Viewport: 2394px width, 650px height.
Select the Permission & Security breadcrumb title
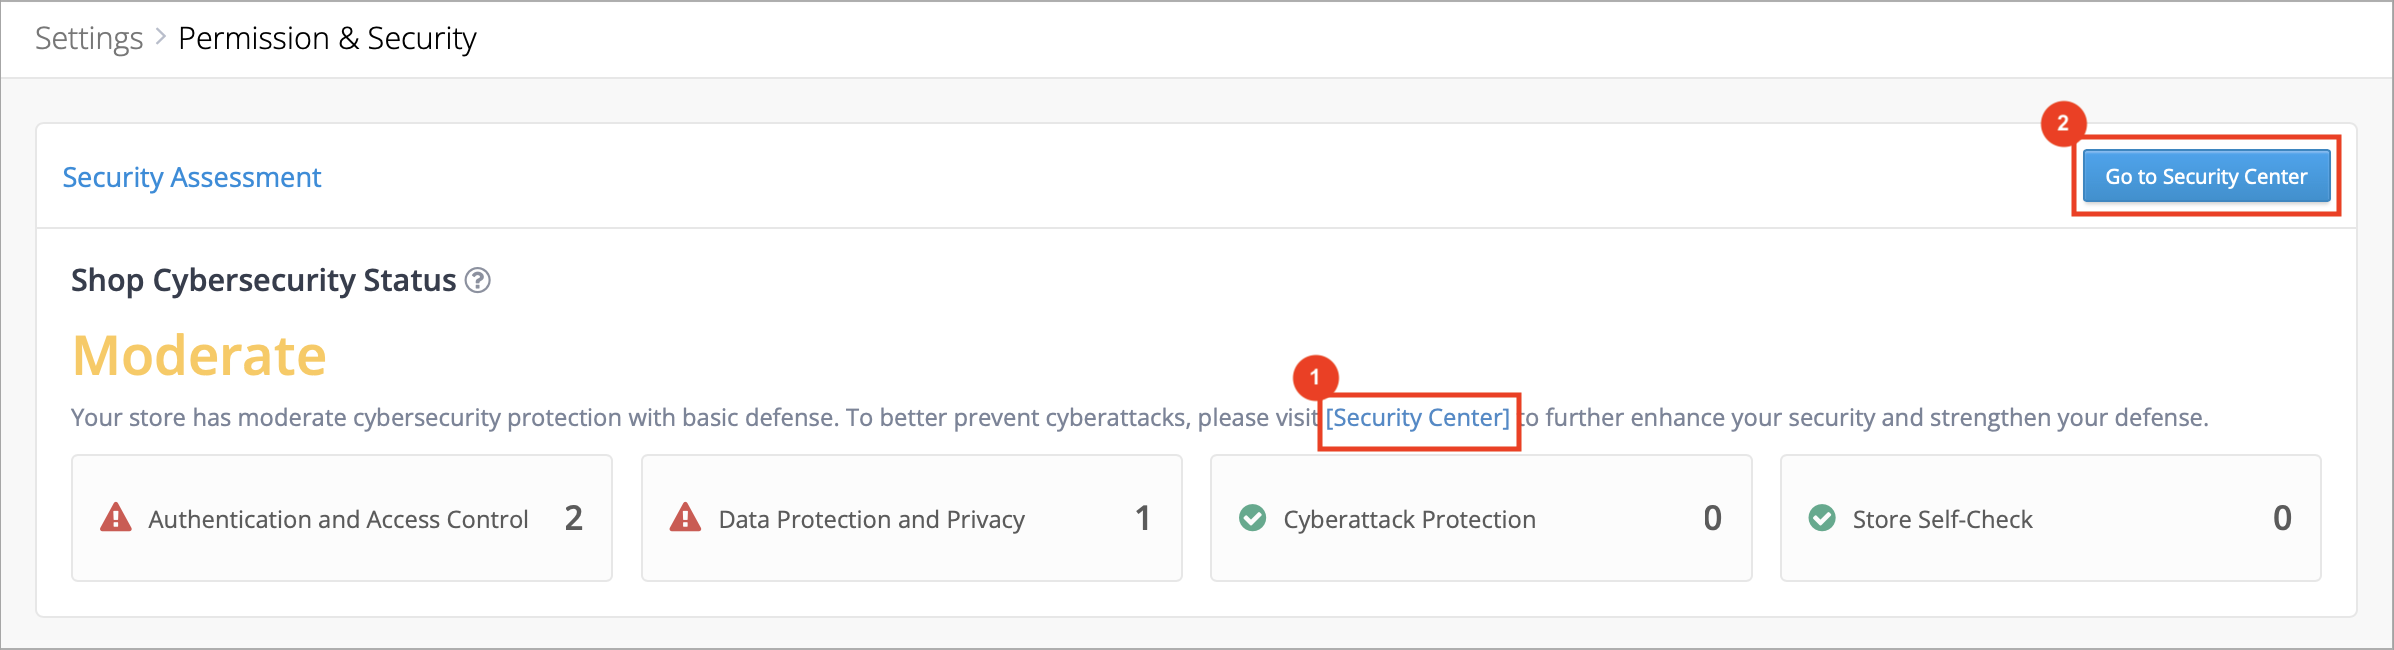tap(327, 39)
